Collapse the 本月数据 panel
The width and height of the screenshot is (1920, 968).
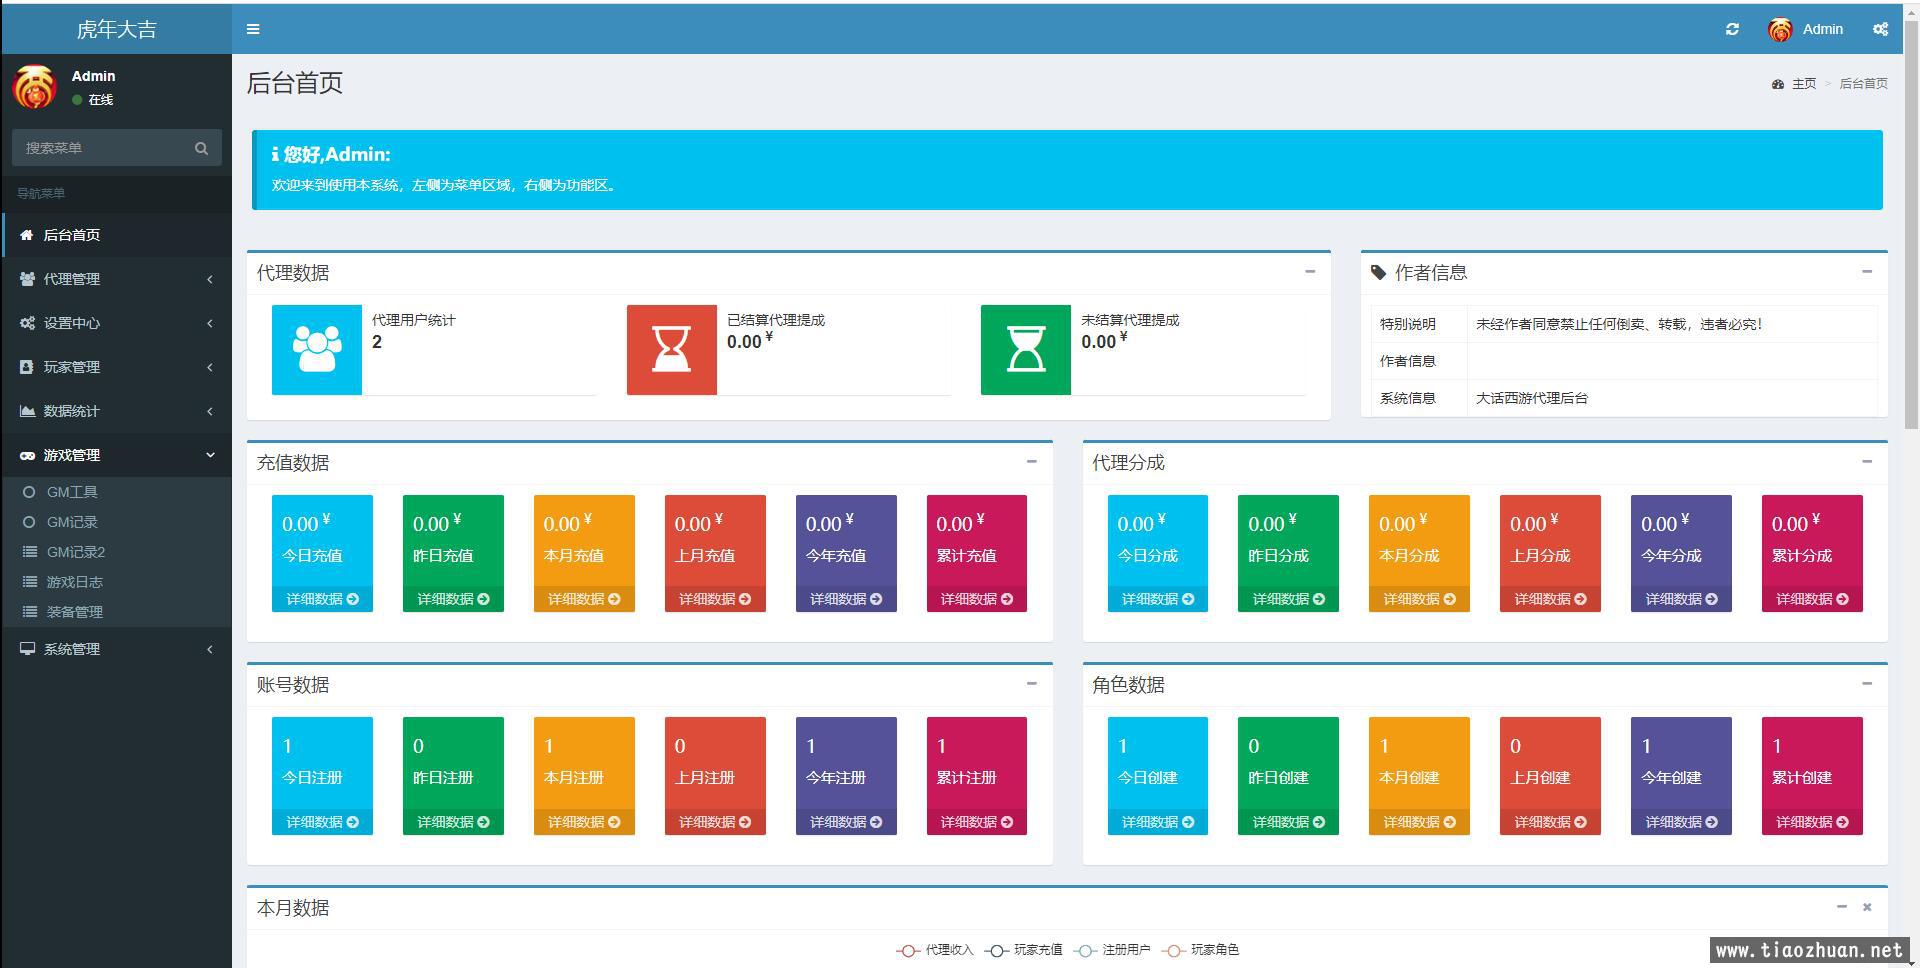pos(1842,906)
